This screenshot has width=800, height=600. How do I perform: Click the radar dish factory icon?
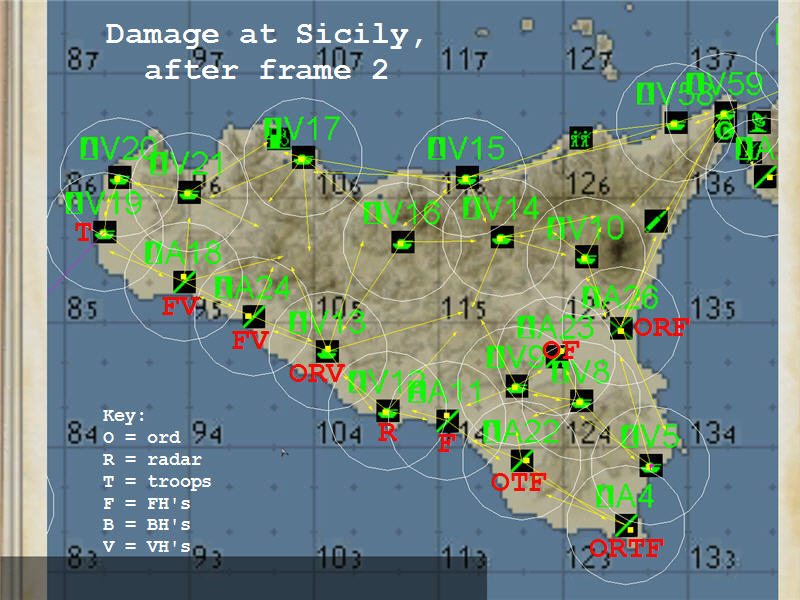click(x=760, y=122)
